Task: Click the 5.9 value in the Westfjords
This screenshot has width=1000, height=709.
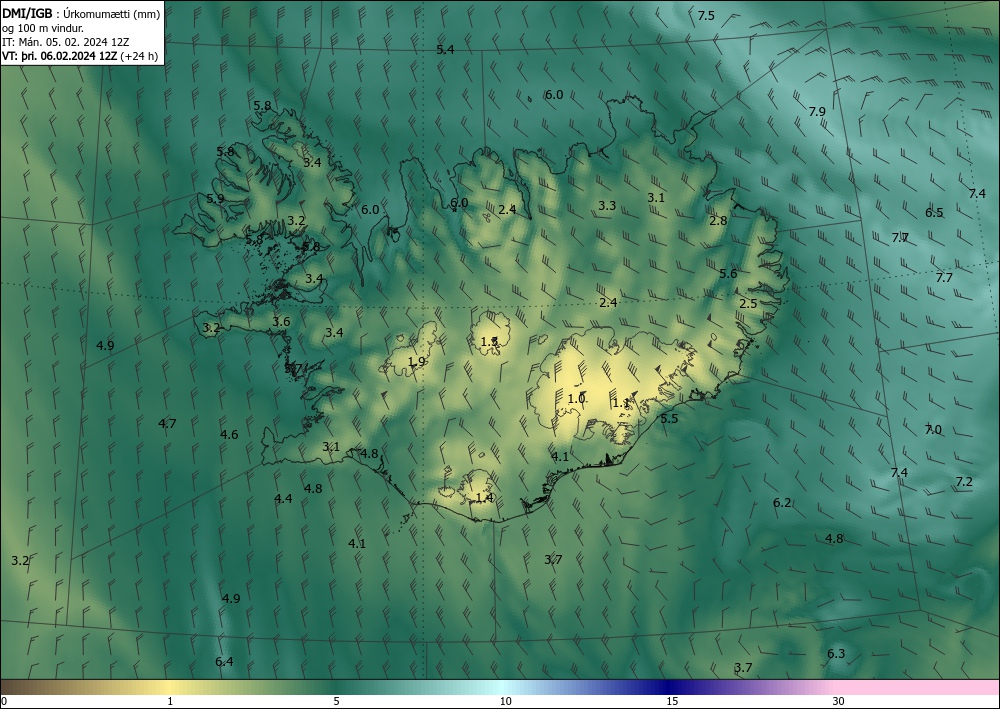Action: [215, 198]
